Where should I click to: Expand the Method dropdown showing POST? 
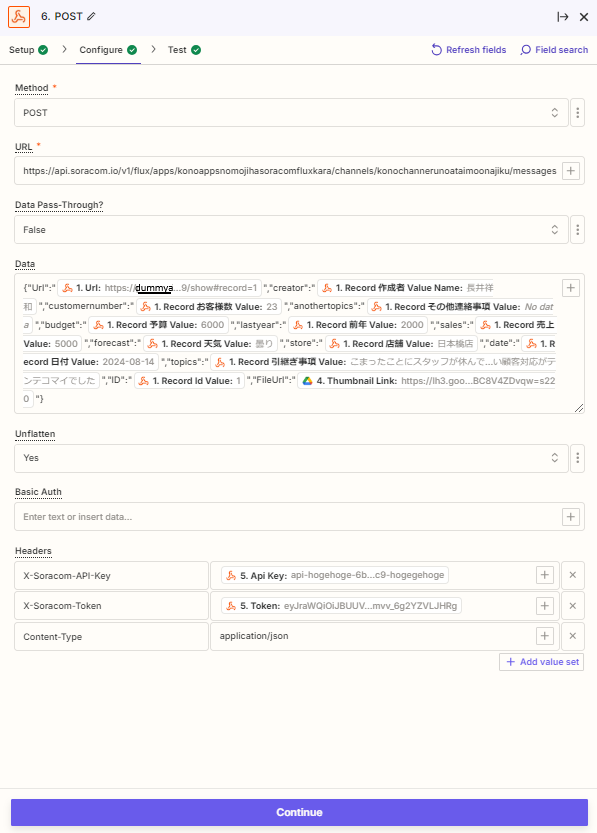pyautogui.click(x=291, y=113)
